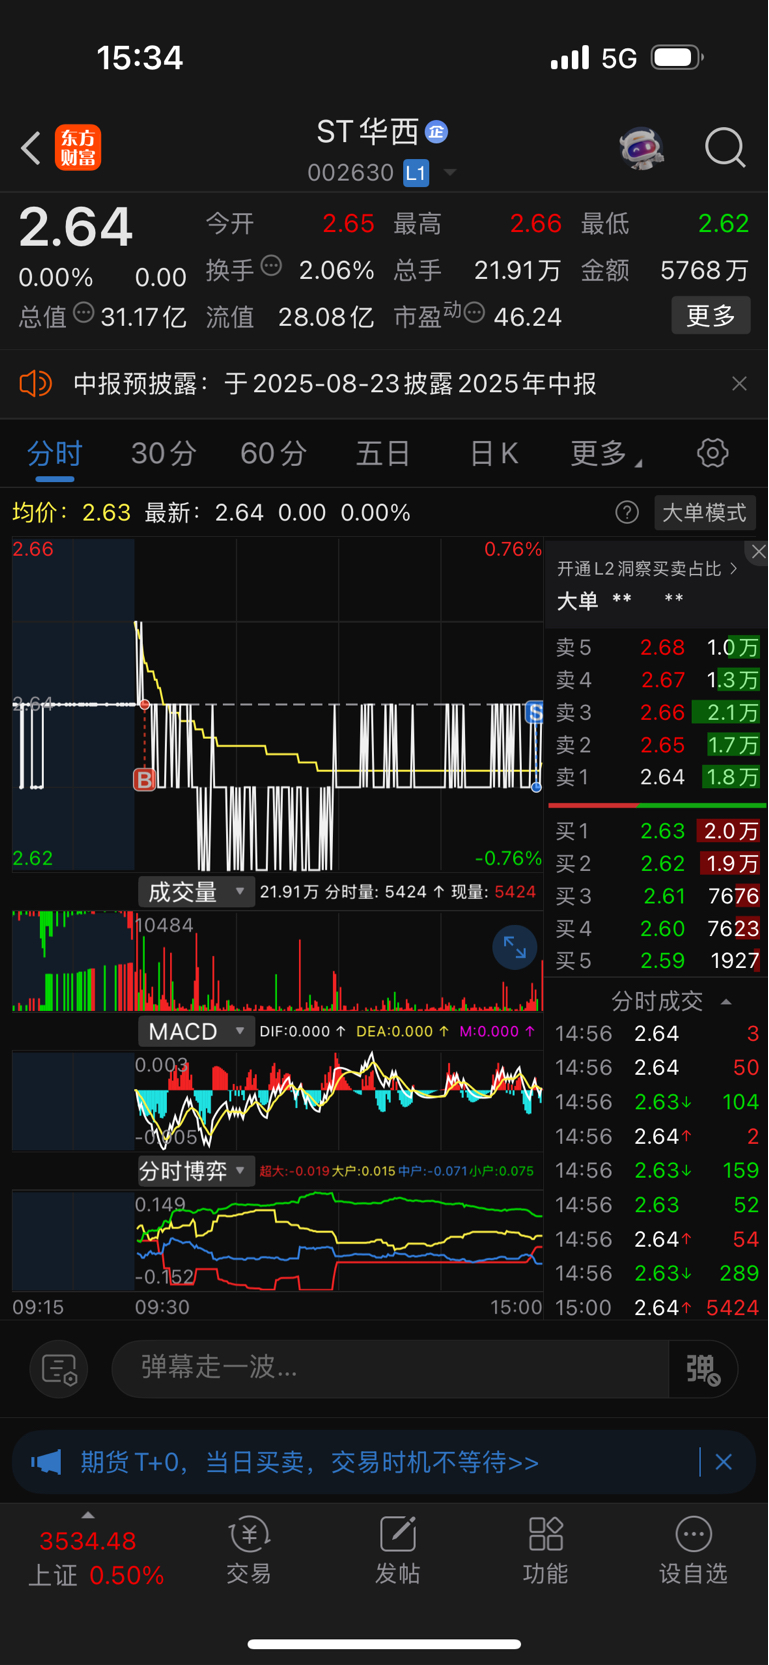Expand the 更多 chart period menu

[x=605, y=454]
